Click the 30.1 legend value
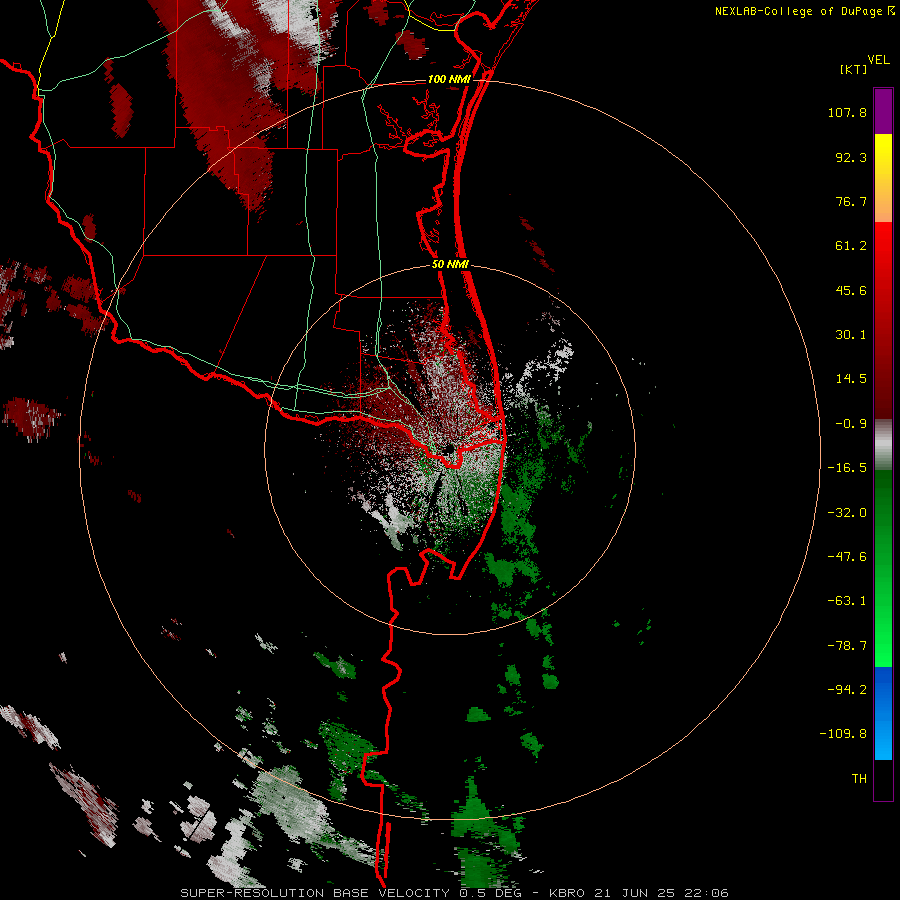This screenshot has width=900, height=900. 851,335
